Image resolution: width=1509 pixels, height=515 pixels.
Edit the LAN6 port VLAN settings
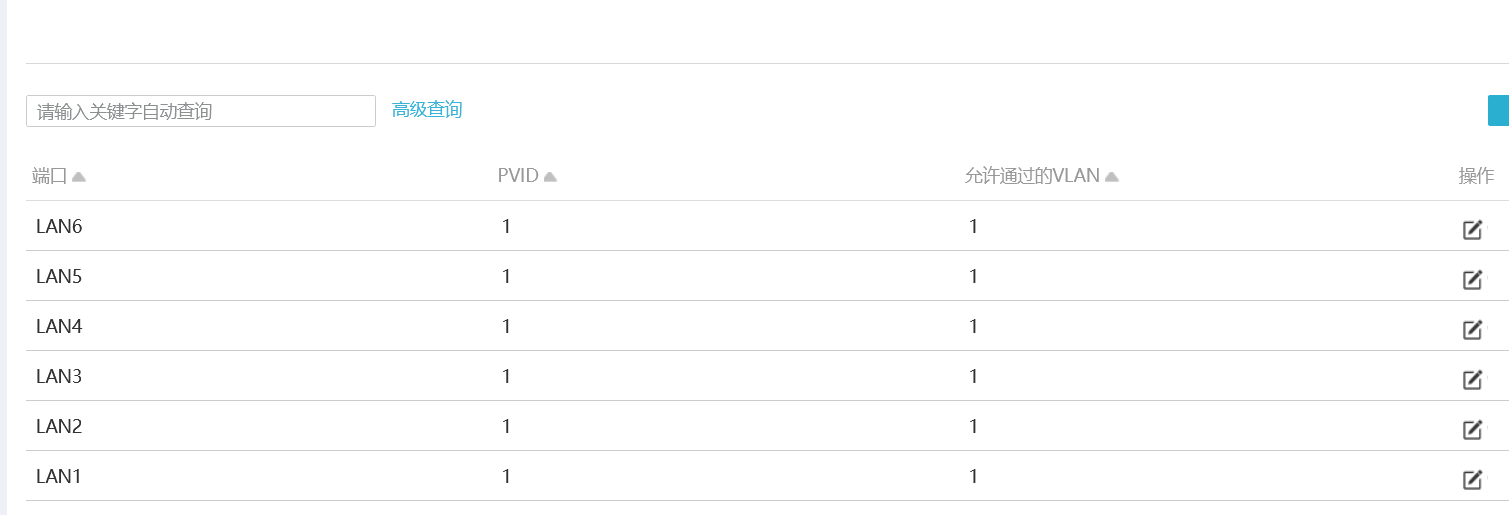coord(1472,230)
